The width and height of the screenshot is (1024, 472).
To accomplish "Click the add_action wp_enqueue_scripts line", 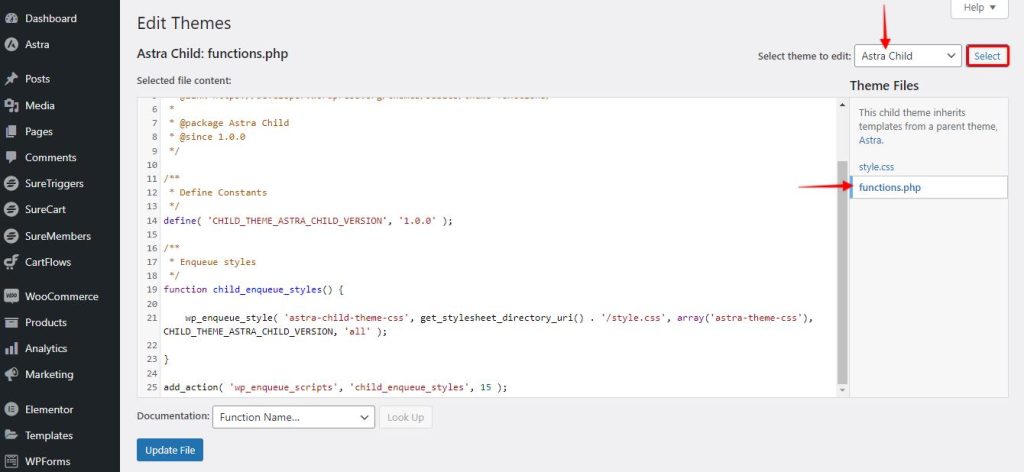I will click(x=335, y=387).
